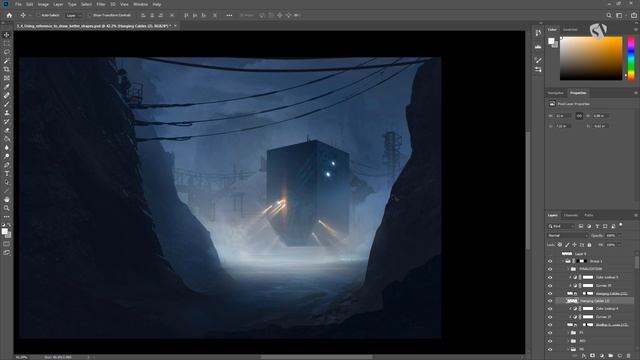Open the Kind layer filter dropdown
640x360 pixels.
tap(561, 226)
